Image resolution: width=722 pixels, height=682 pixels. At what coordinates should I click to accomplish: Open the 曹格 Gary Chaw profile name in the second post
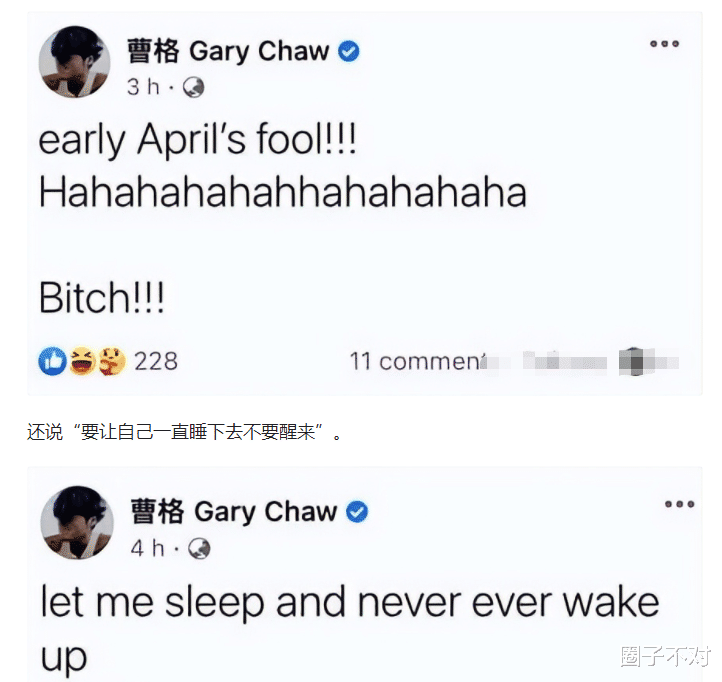pyautogui.click(x=234, y=511)
